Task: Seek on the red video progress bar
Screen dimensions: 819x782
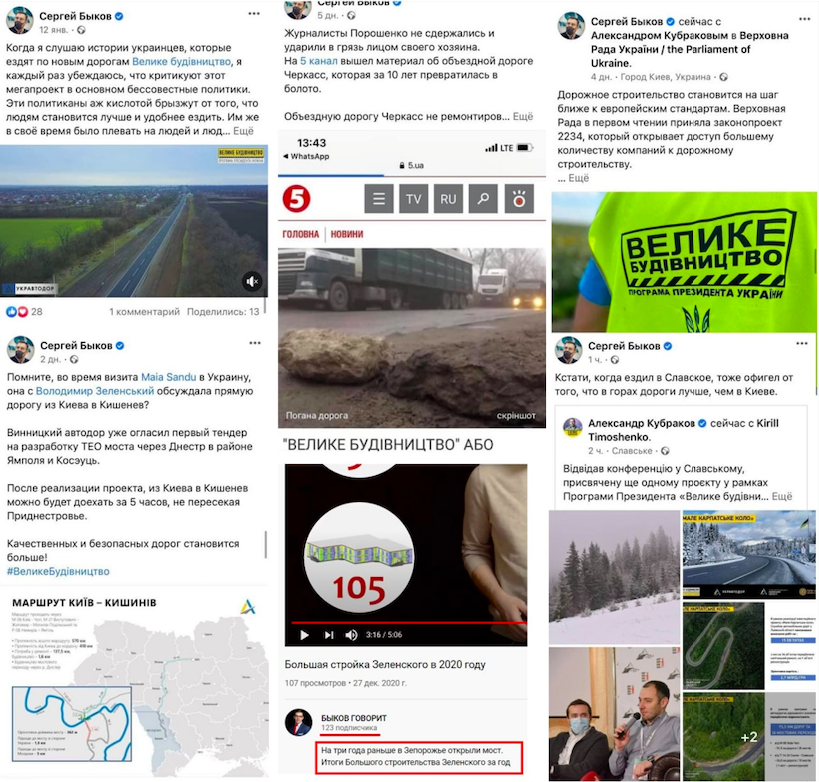Action: [408, 623]
